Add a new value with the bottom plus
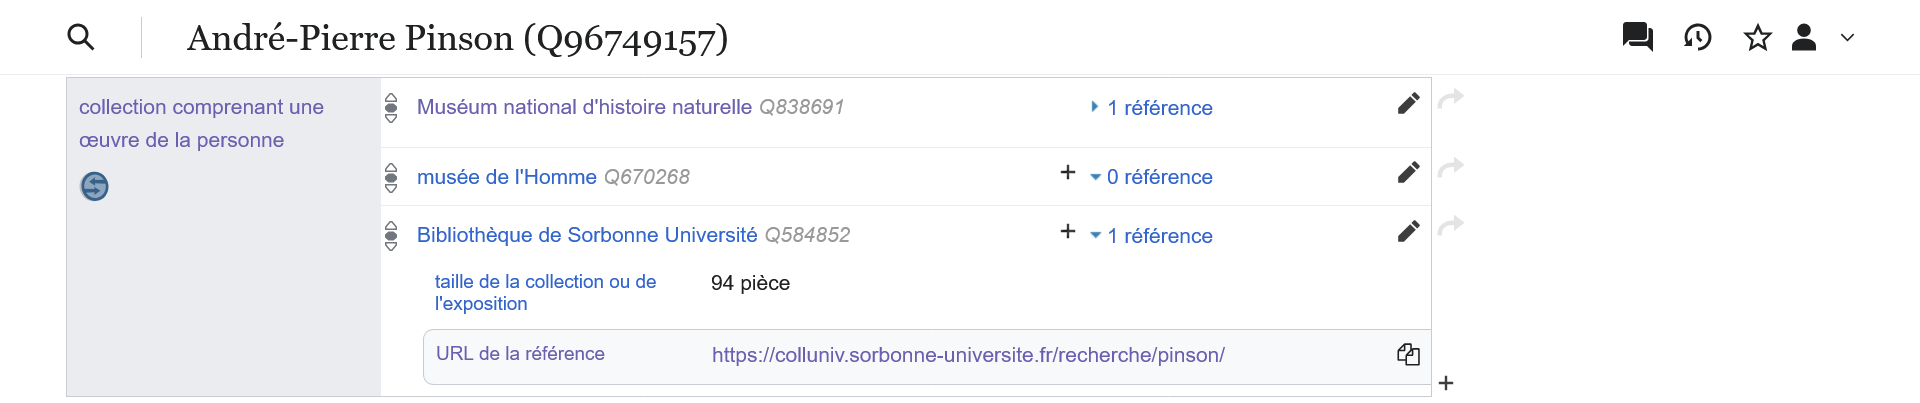This screenshot has height=403, width=1920. (x=1446, y=383)
